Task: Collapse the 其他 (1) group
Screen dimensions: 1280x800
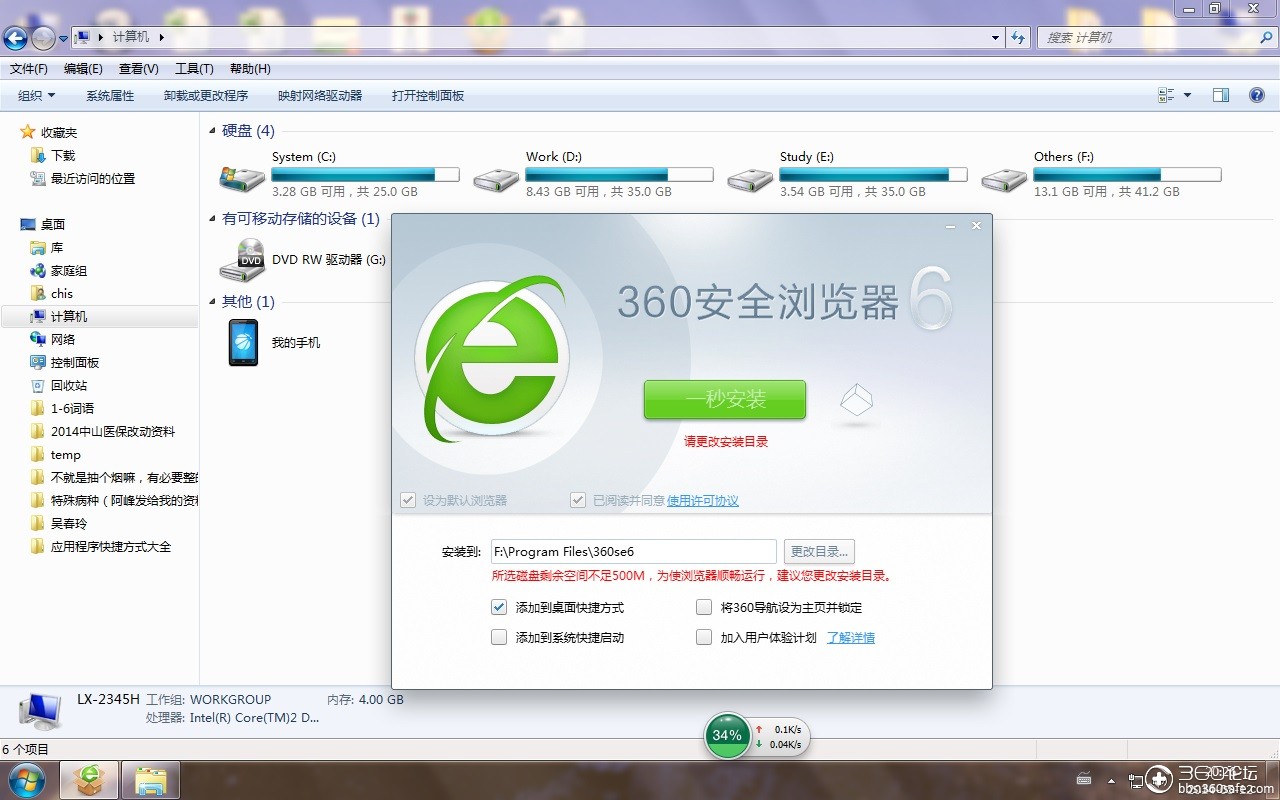Action: pos(213,301)
